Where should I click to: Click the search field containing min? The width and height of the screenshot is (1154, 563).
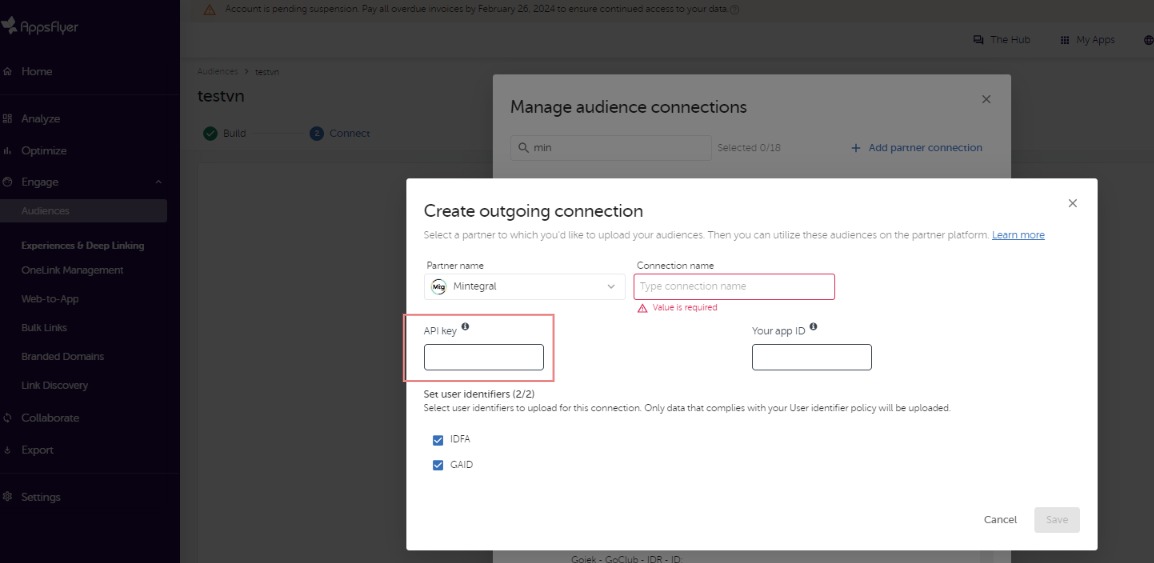(x=611, y=148)
